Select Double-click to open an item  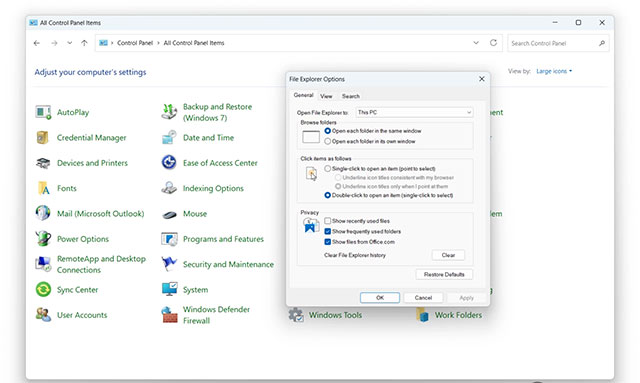pyautogui.click(x=327, y=195)
